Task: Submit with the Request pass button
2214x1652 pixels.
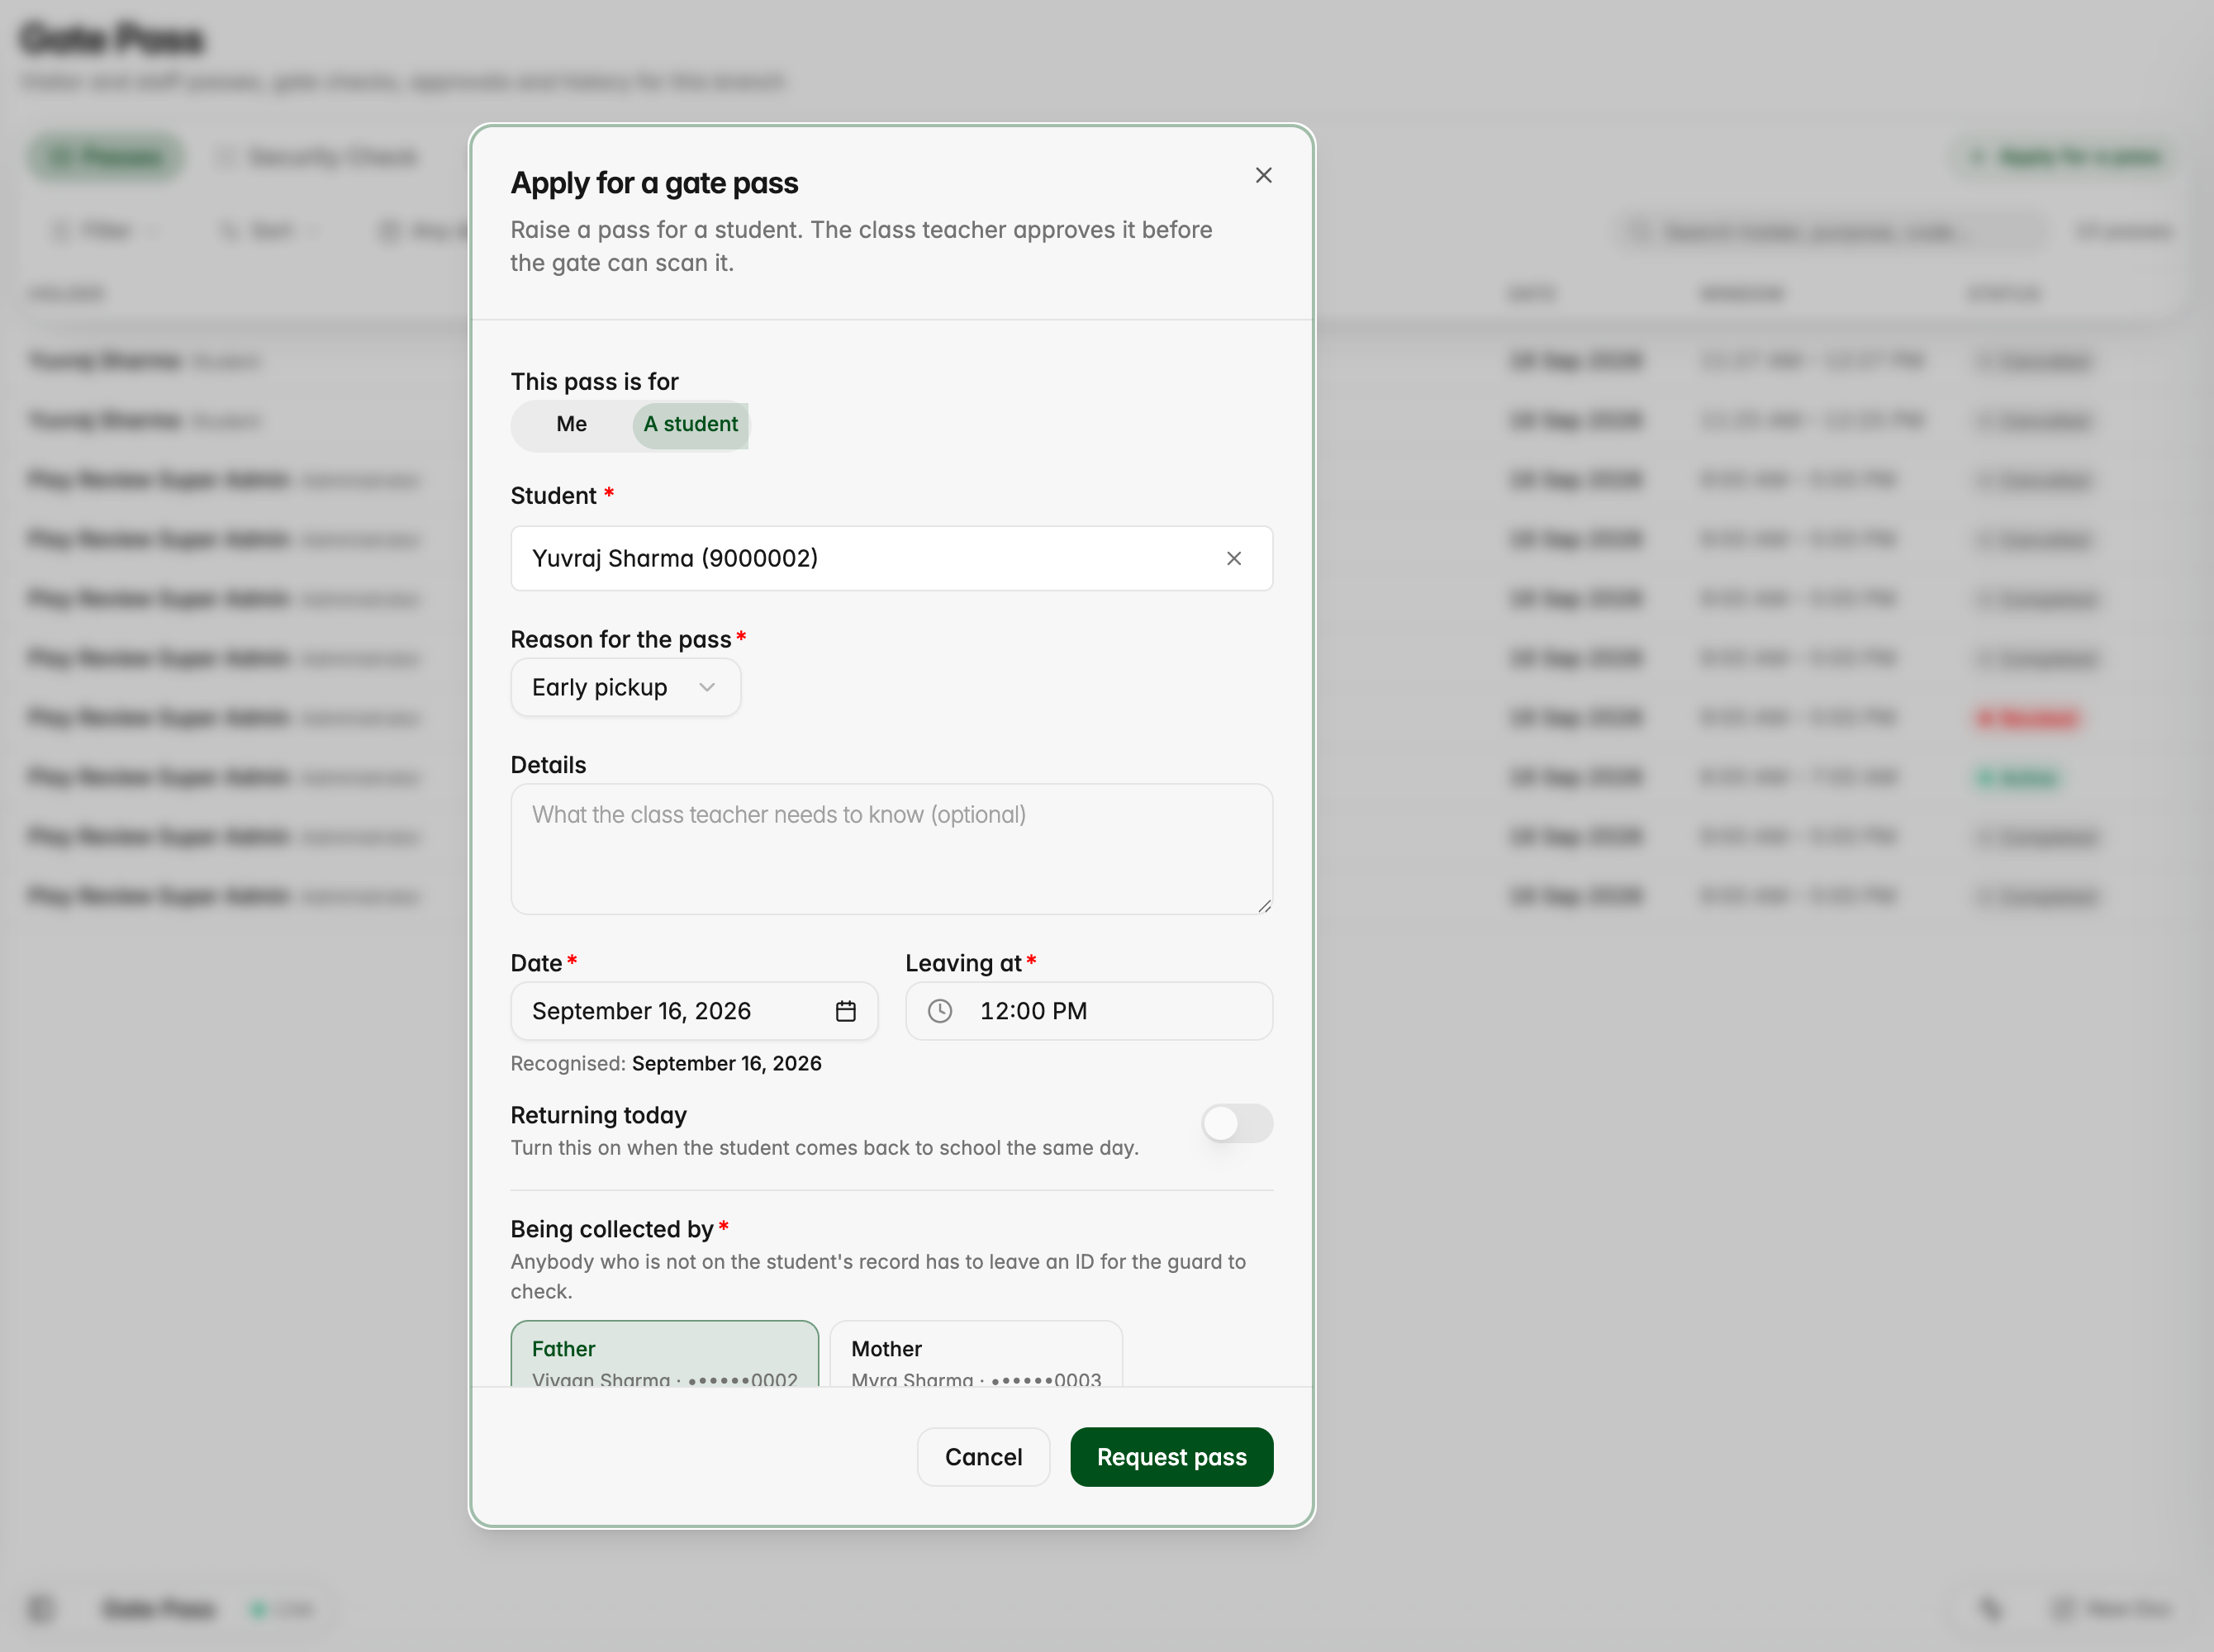Action: click(x=1171, y=1457)
